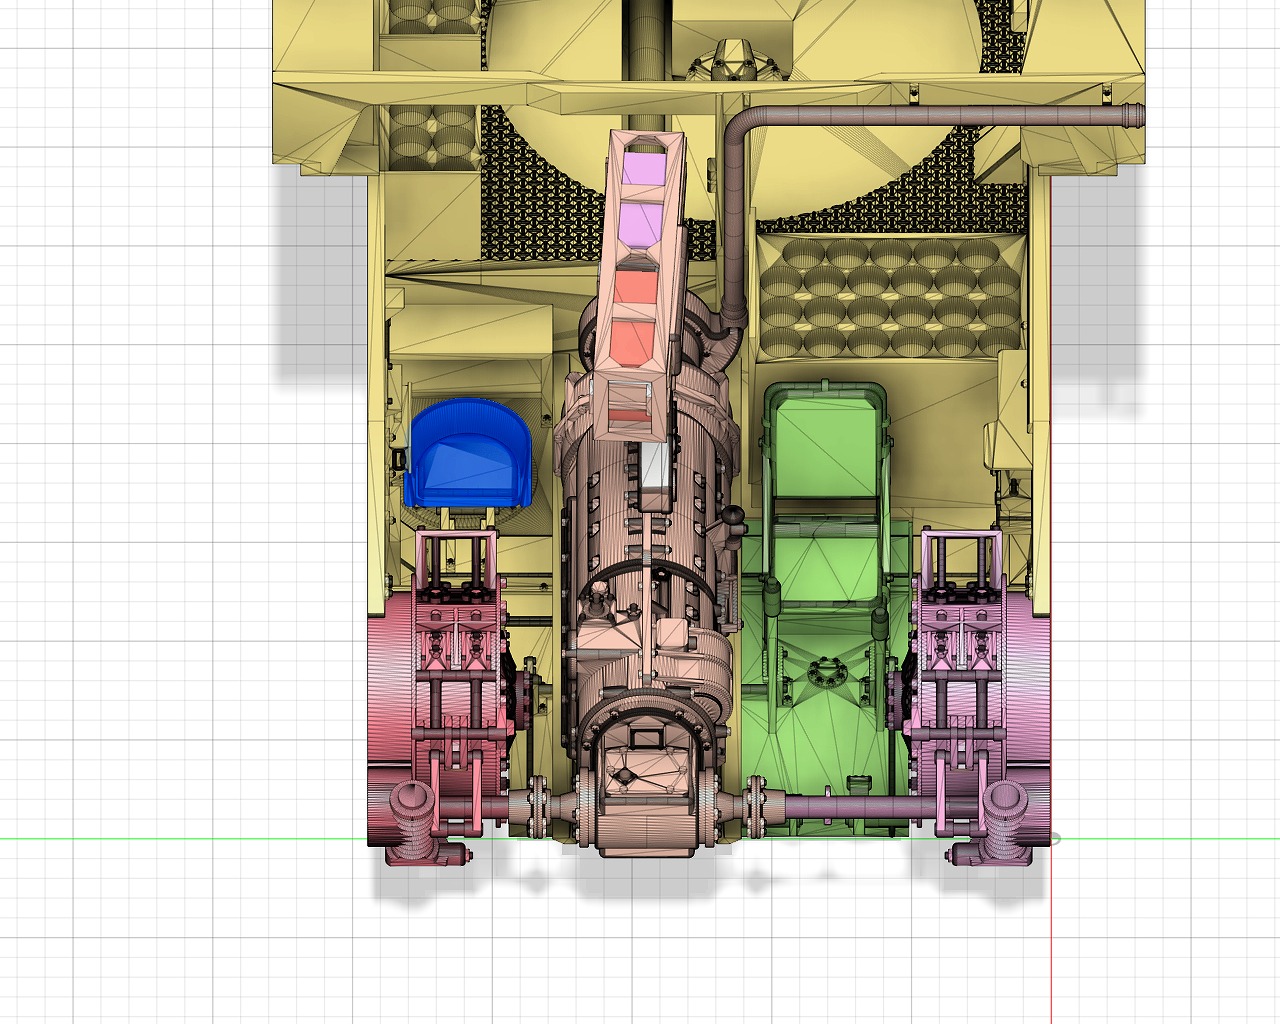Image resolution: width=1280 pixels, height=1024 pixels.
Task: Select the horizontal shaft right of breech block
Action: pos(850,806)
